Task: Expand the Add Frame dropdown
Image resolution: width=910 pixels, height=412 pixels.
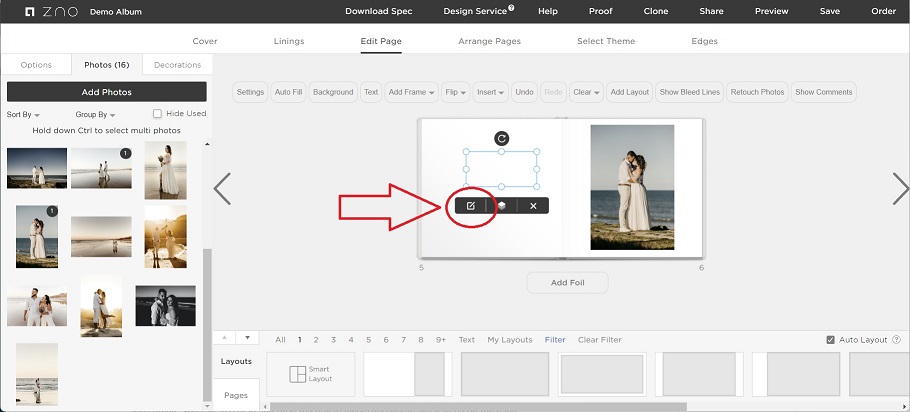Action: (413, 92)
